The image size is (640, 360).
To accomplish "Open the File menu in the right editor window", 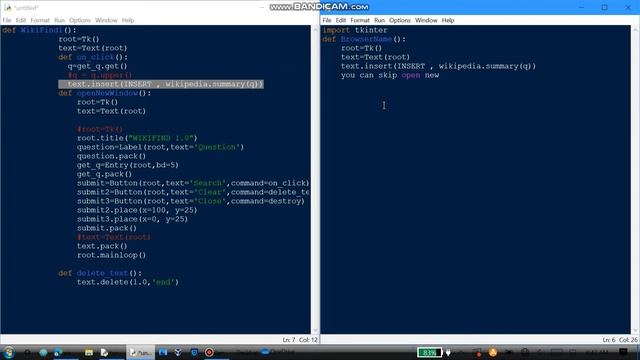I will (x=327, y=20).
